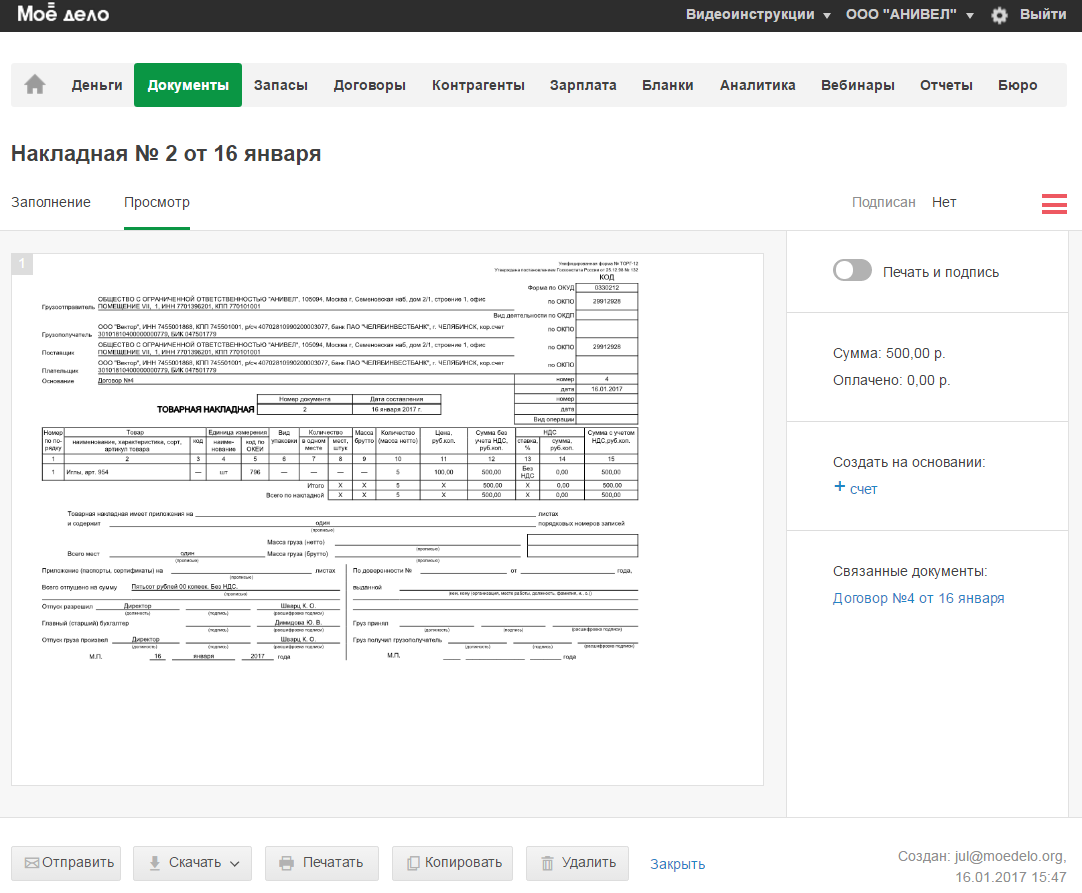Screen dimensions: 1082x893
Task: Send document via Отправить envelope button
Action: click(66, 863)
